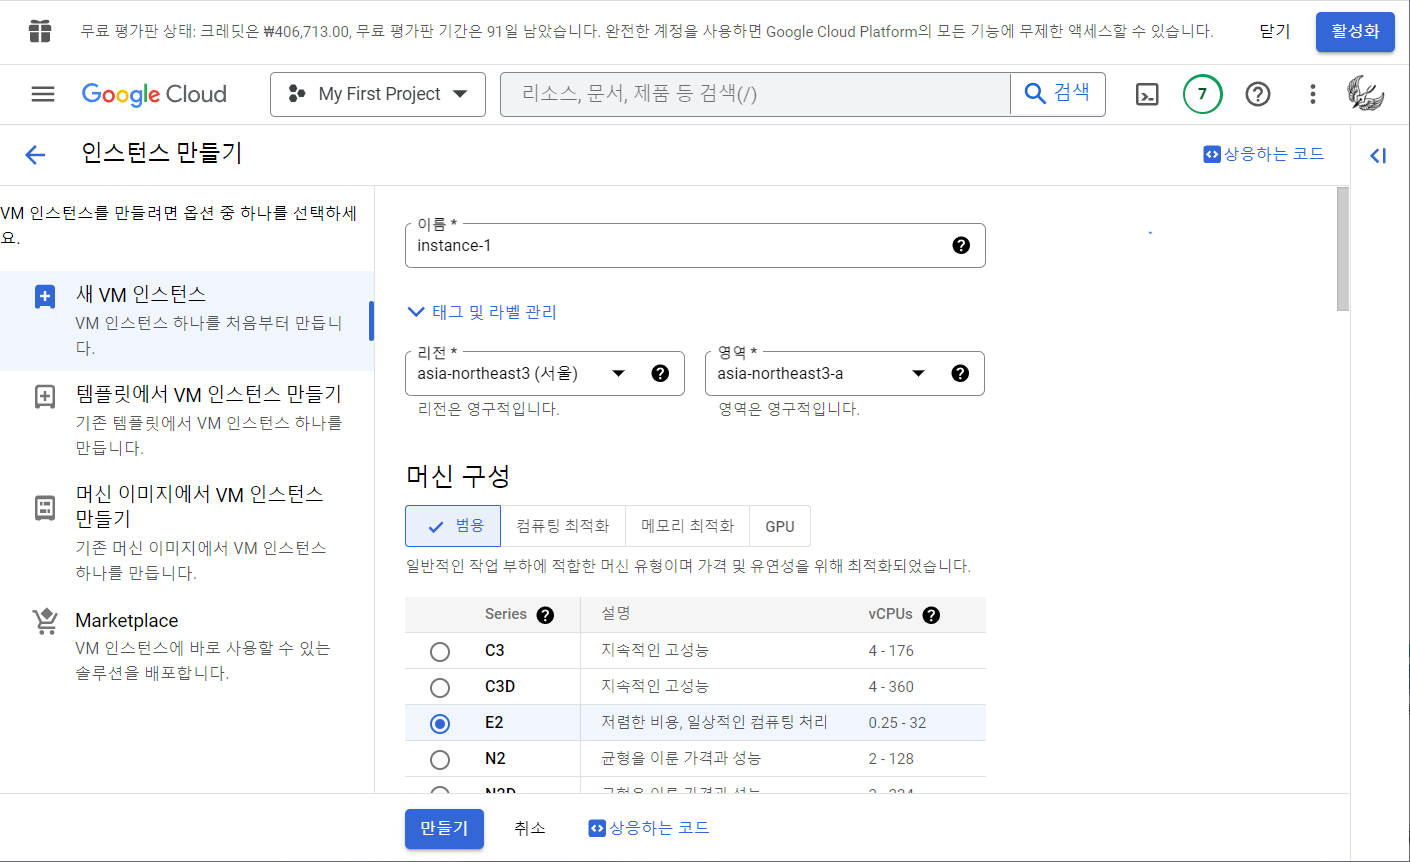Screen dimensions: 1410x862
Task: Click the 머신 구성 heading
Action: [x=458, y=476]
